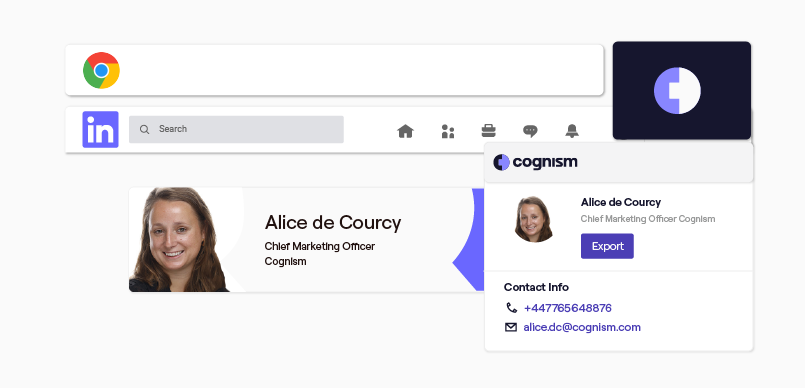This screenshot has width=805, height=388.
Task: Click the Cognism extension tile
Action: coord(682,90)
